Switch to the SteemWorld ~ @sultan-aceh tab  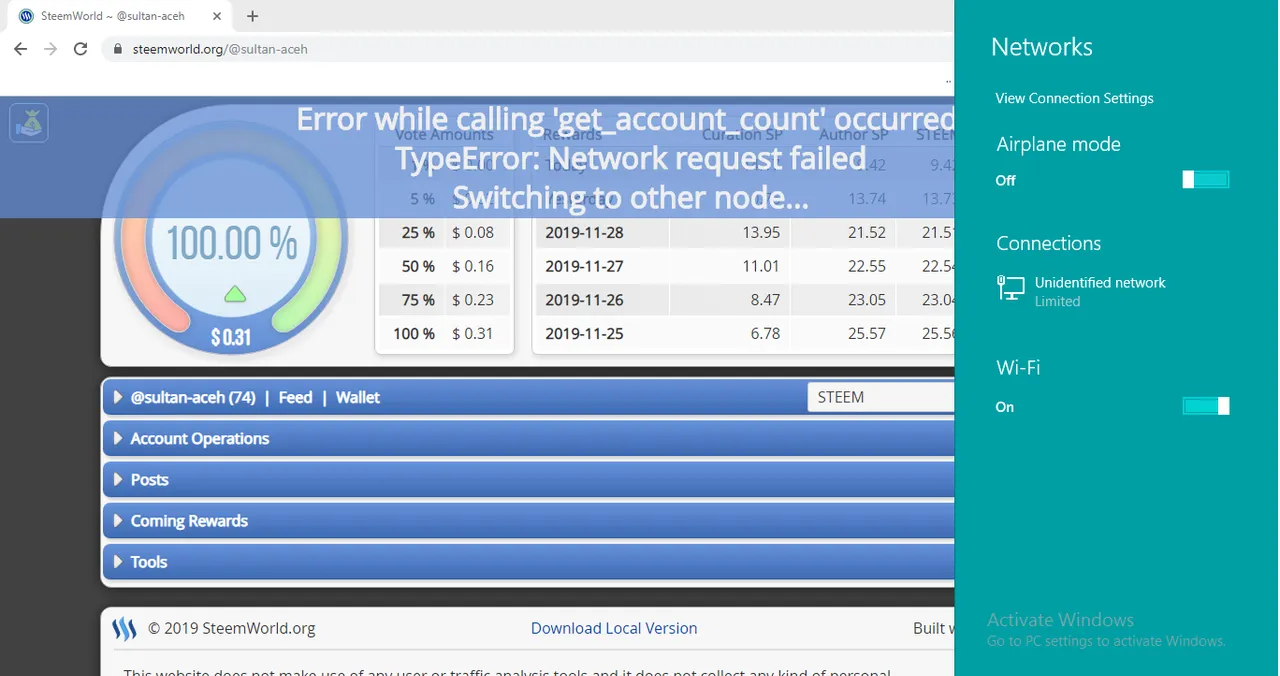120,16
